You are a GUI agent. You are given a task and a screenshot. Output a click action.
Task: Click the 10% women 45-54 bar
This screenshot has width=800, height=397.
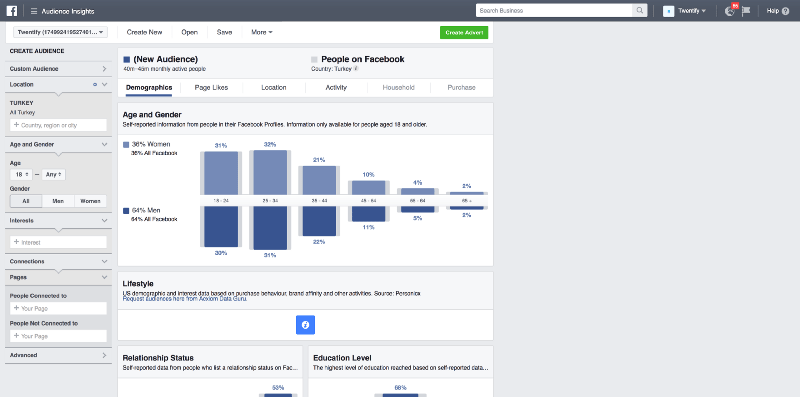point(368,188)
